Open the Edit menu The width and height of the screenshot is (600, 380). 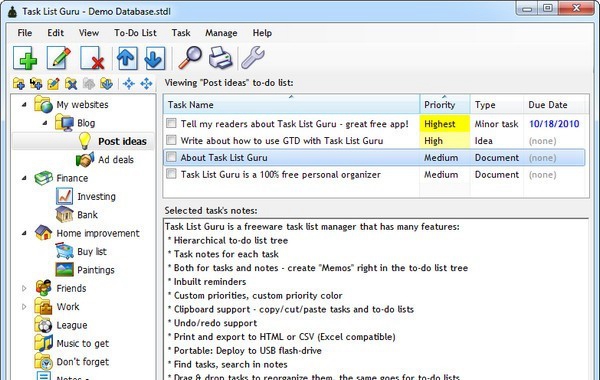click(x=55, y=33)
